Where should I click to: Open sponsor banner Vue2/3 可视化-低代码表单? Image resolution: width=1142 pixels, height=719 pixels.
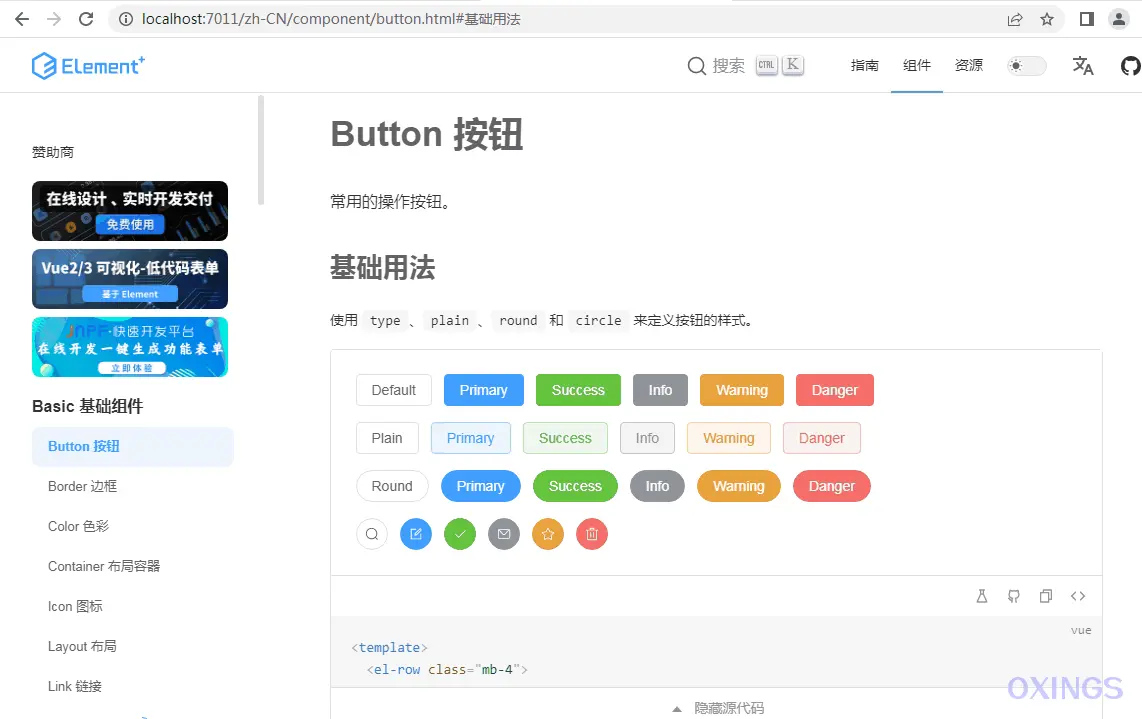[x=130, y=279]
